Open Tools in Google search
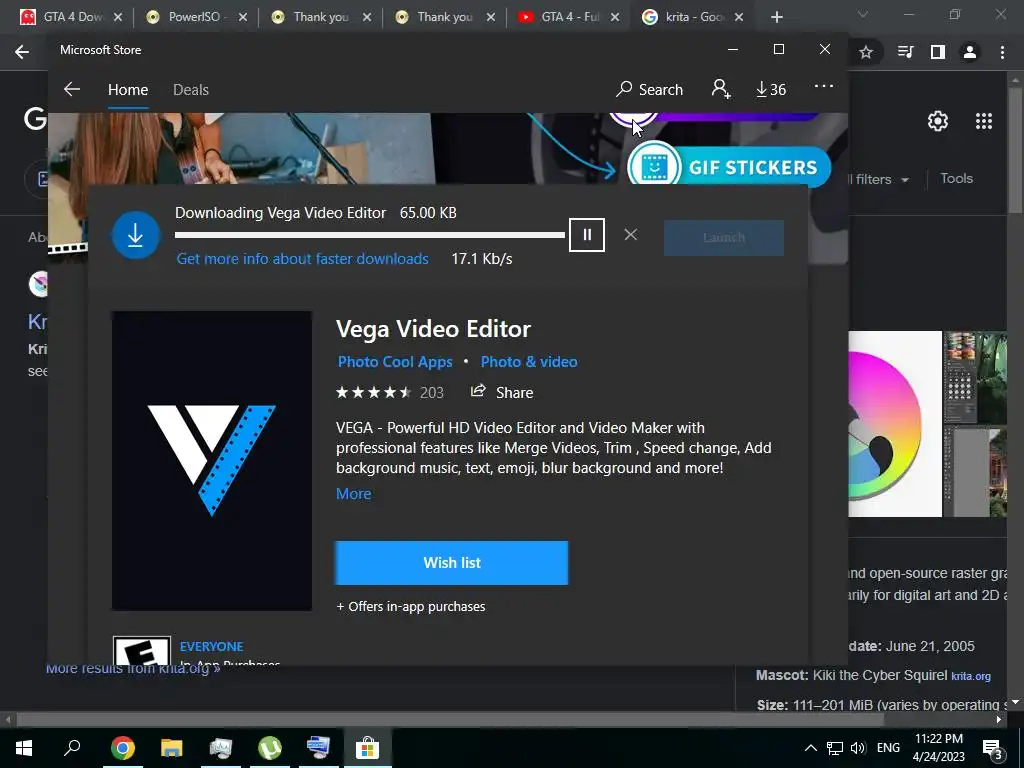Screen dimensions: 1024x768 pyautogui.click(x=956, y=178)
